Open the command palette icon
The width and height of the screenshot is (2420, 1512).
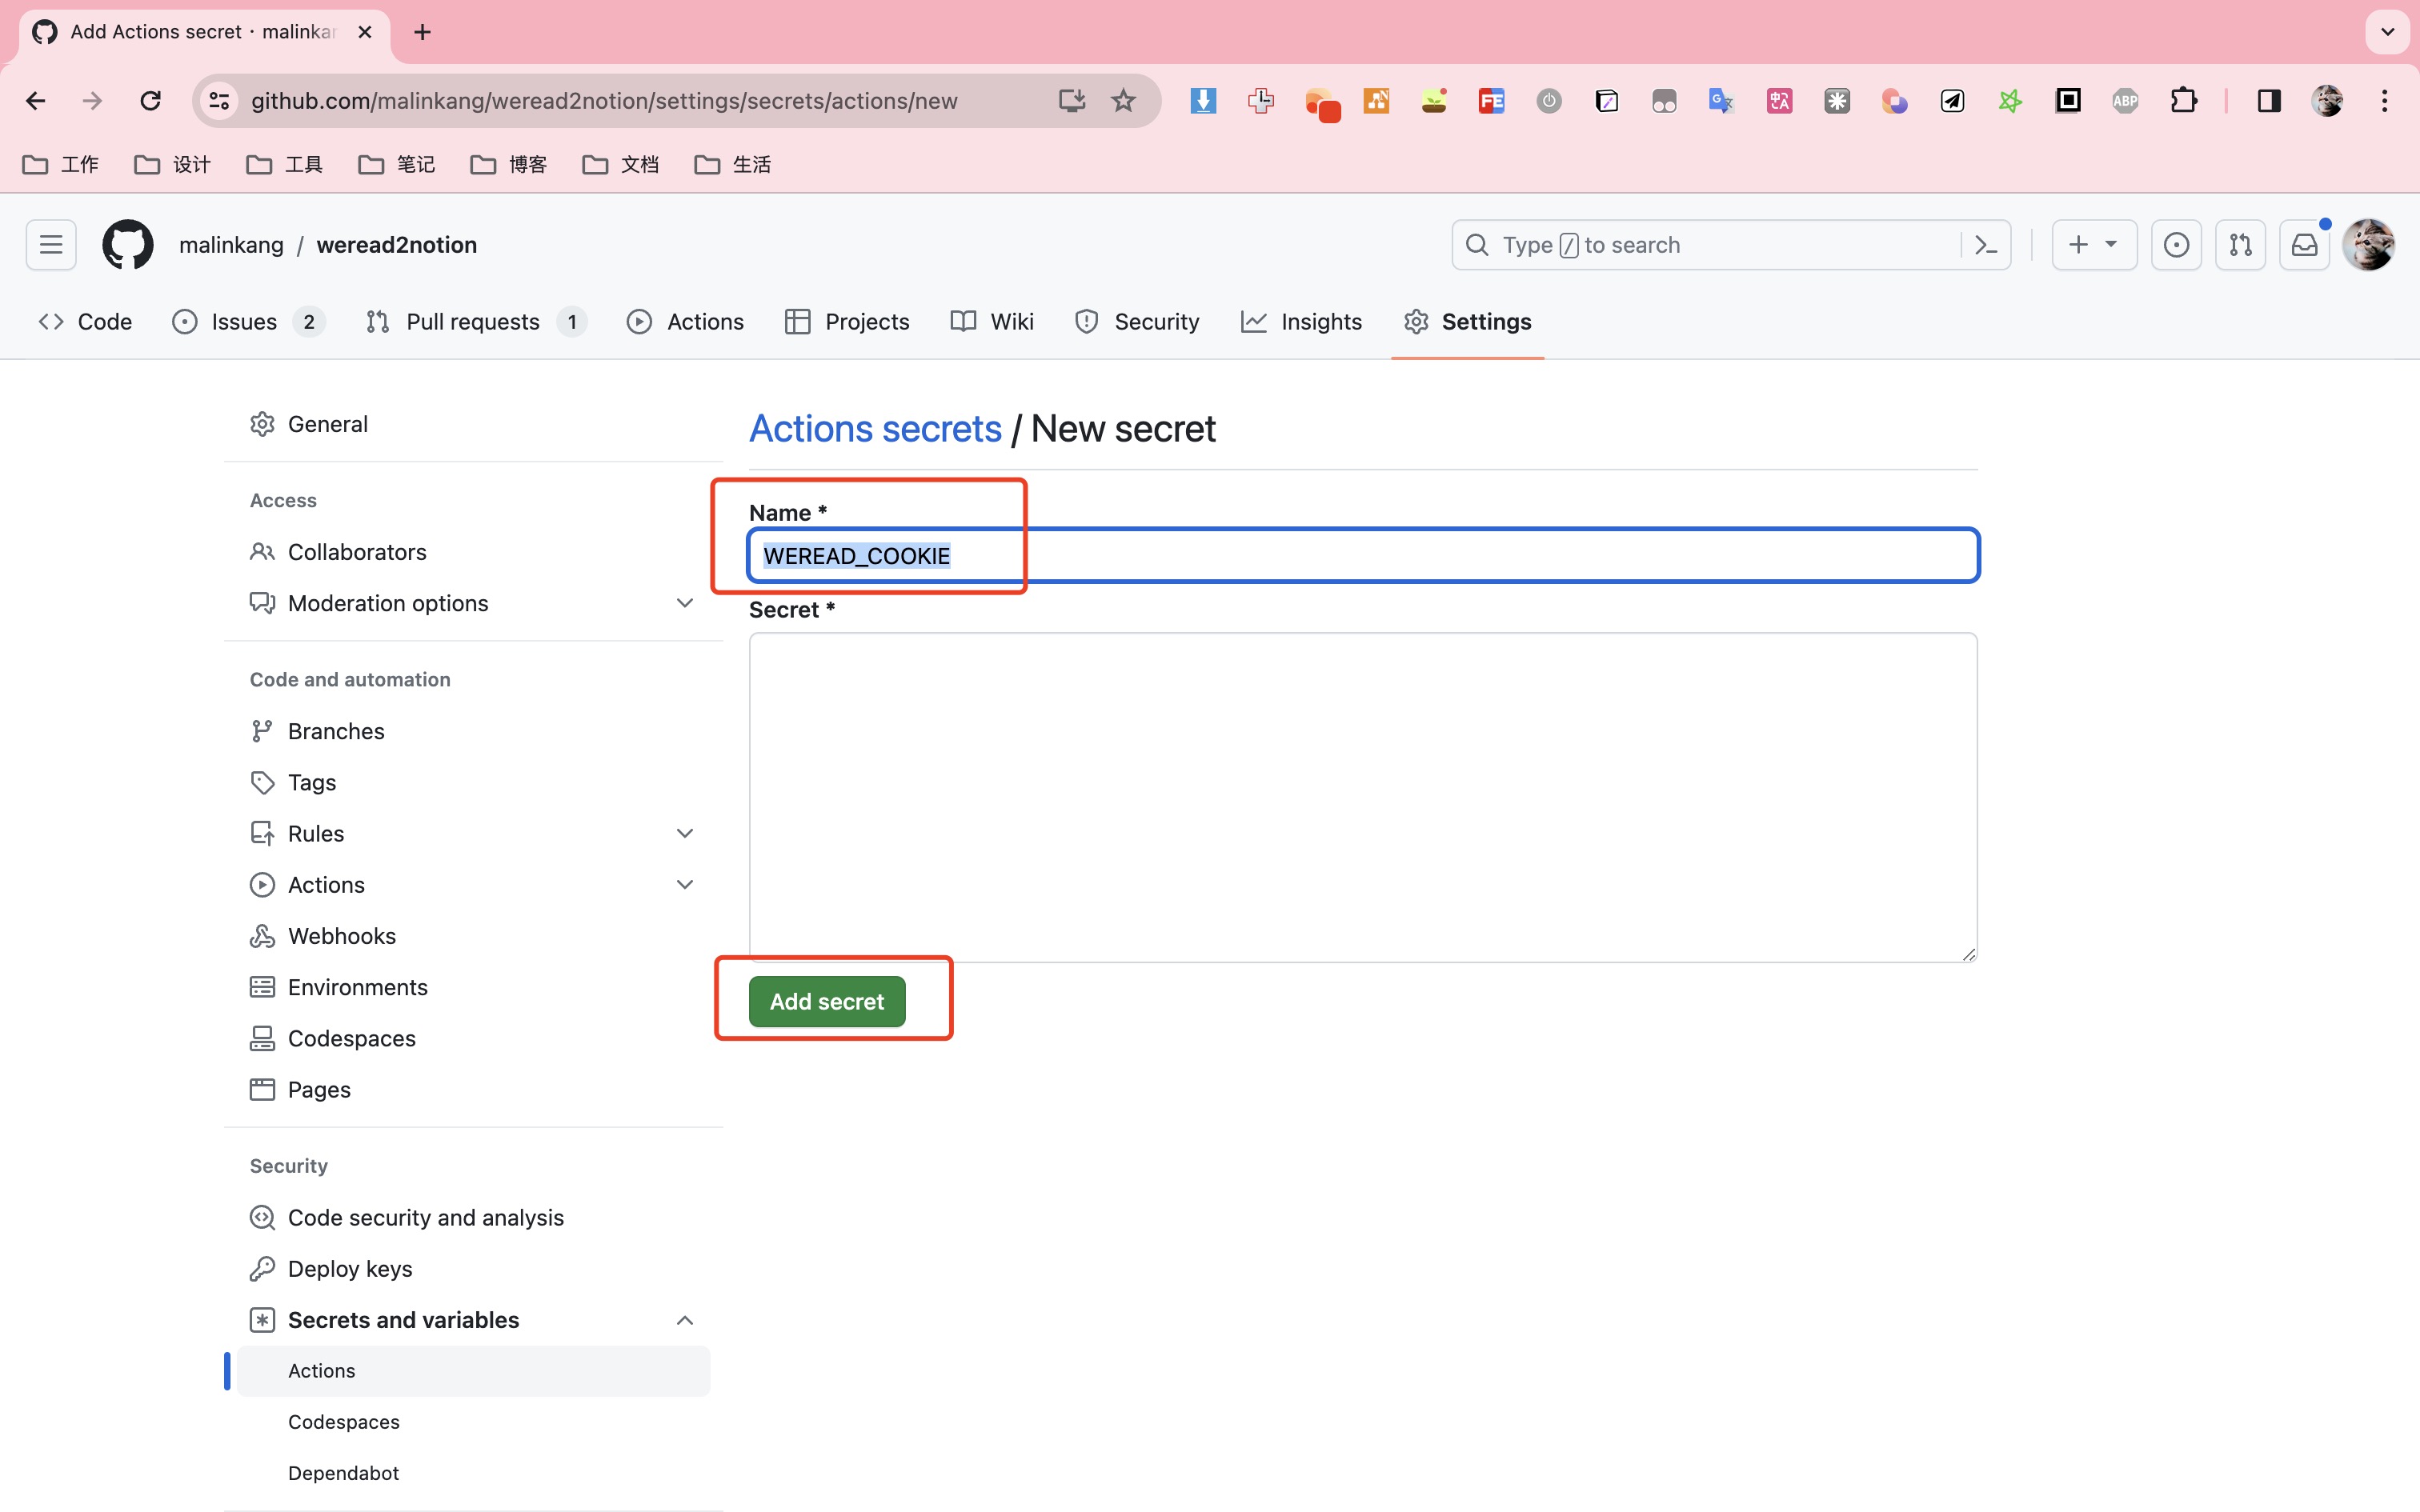pyautogui.click(x=1986, y=245)
